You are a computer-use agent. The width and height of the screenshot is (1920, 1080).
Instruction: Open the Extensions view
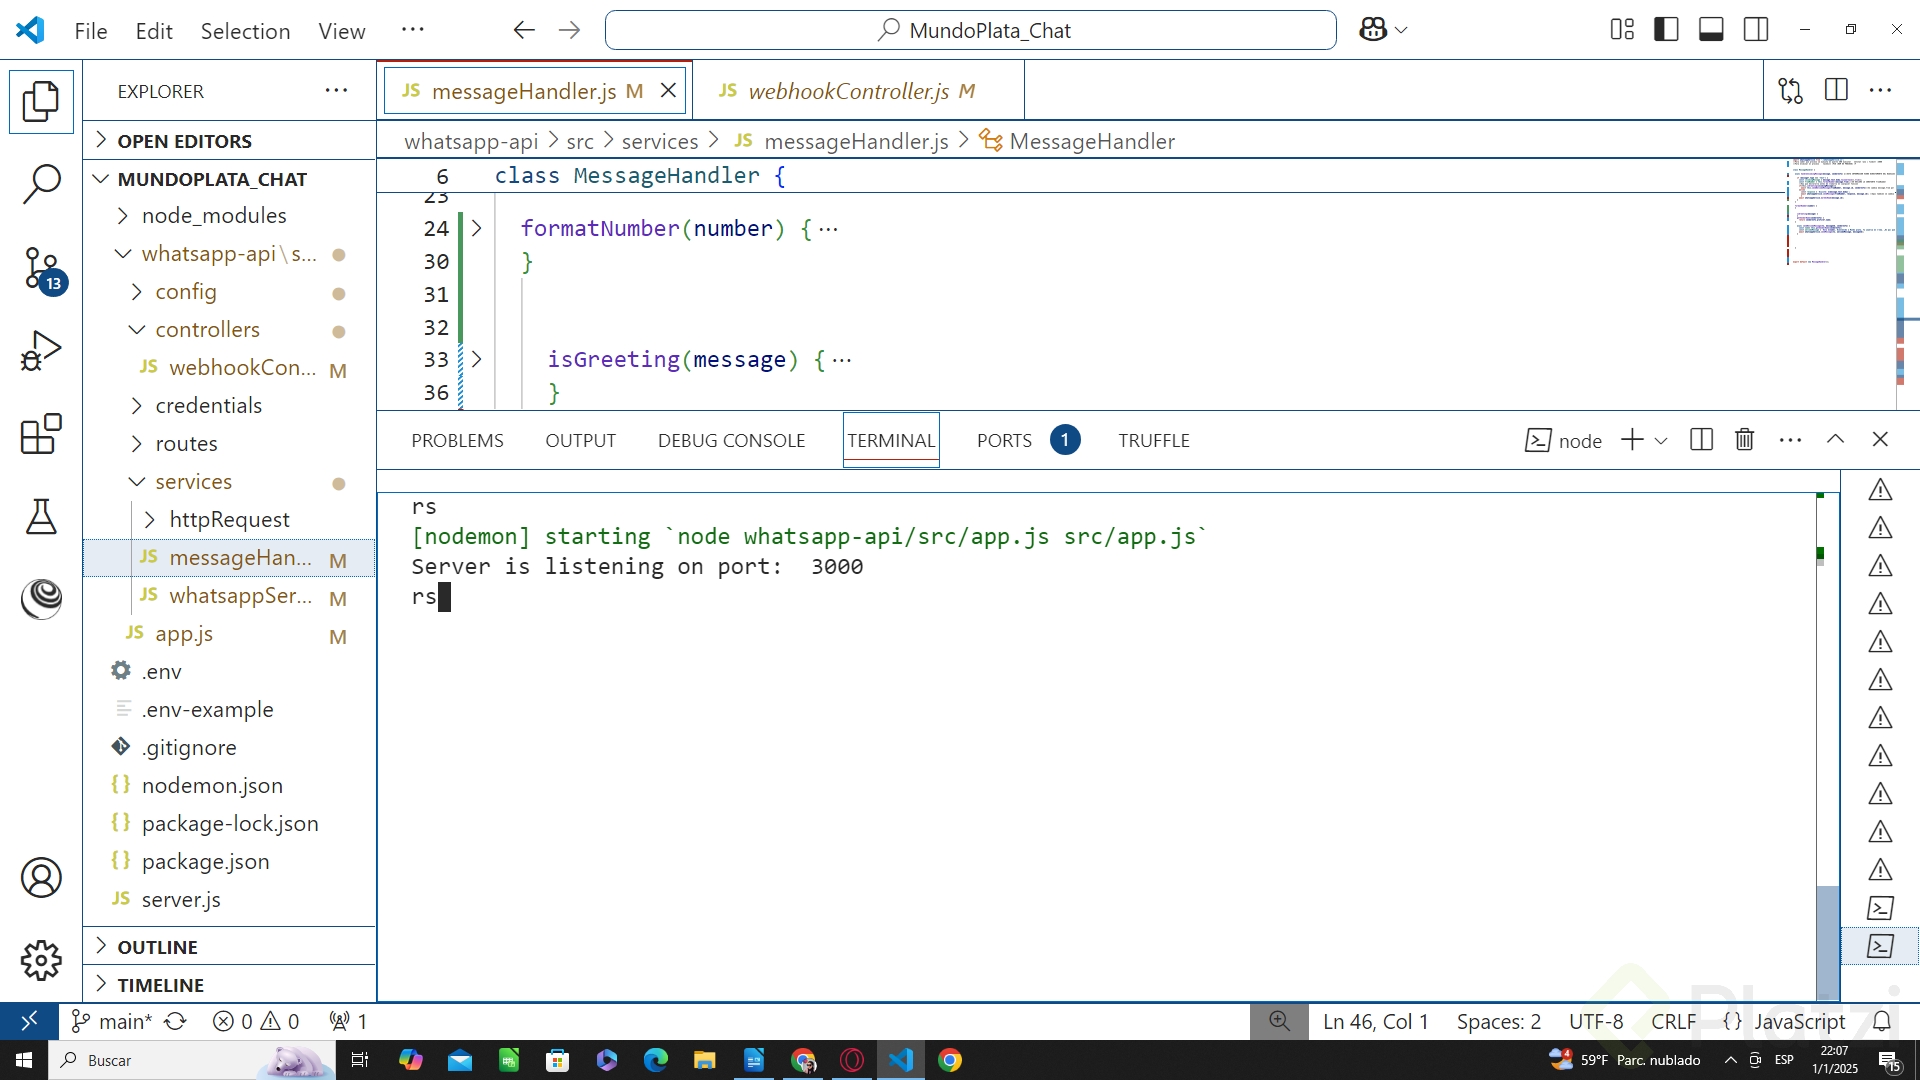pyautogui.click(x=41, y=434)
